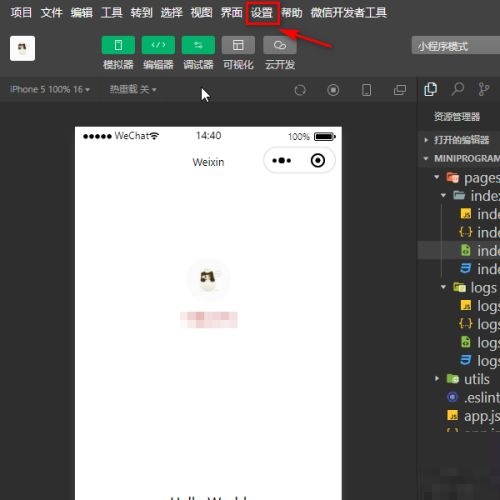Toggle the 调试器 debugger panel button
Viewport: 500px width, 500px height.
[x=198, y=45]
